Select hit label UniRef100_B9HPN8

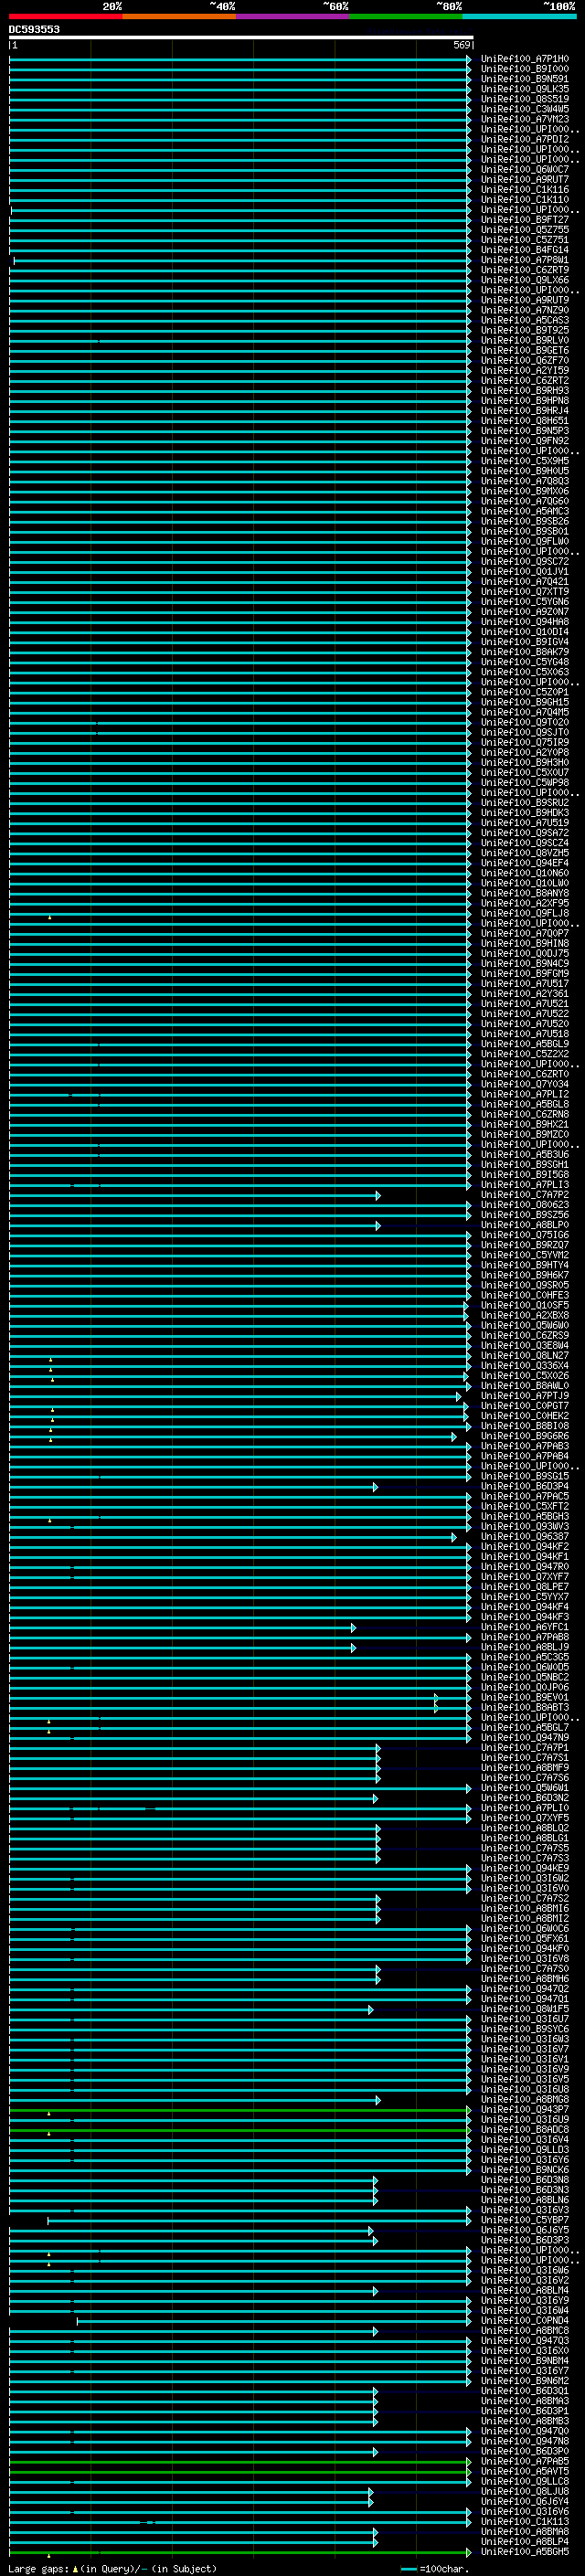pyautogui.click(x=525, y=401)
